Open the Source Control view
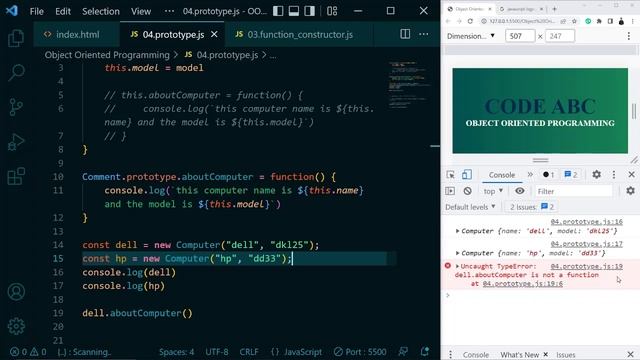The image size is (640, 360). [16, 107]
